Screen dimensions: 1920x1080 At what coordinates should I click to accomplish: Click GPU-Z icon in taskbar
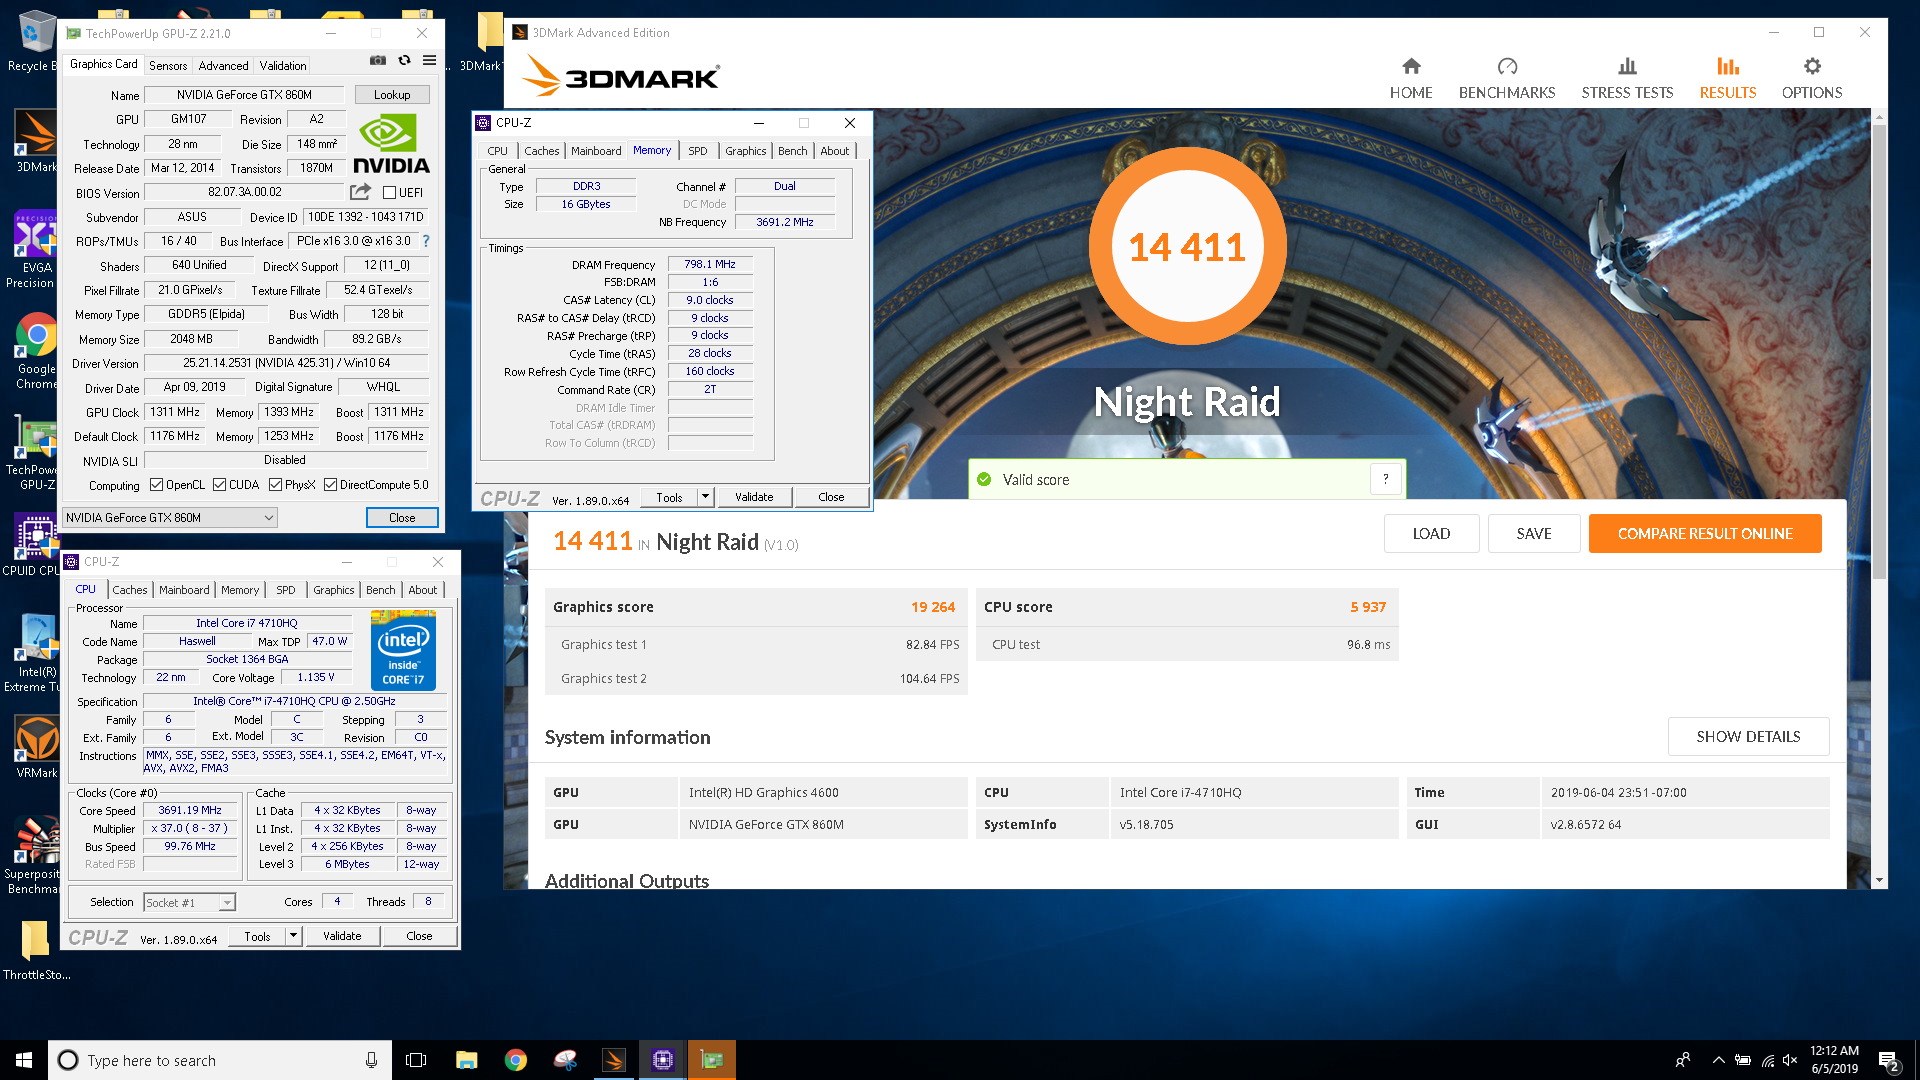pyautogui.click(x=711, y=1060)
